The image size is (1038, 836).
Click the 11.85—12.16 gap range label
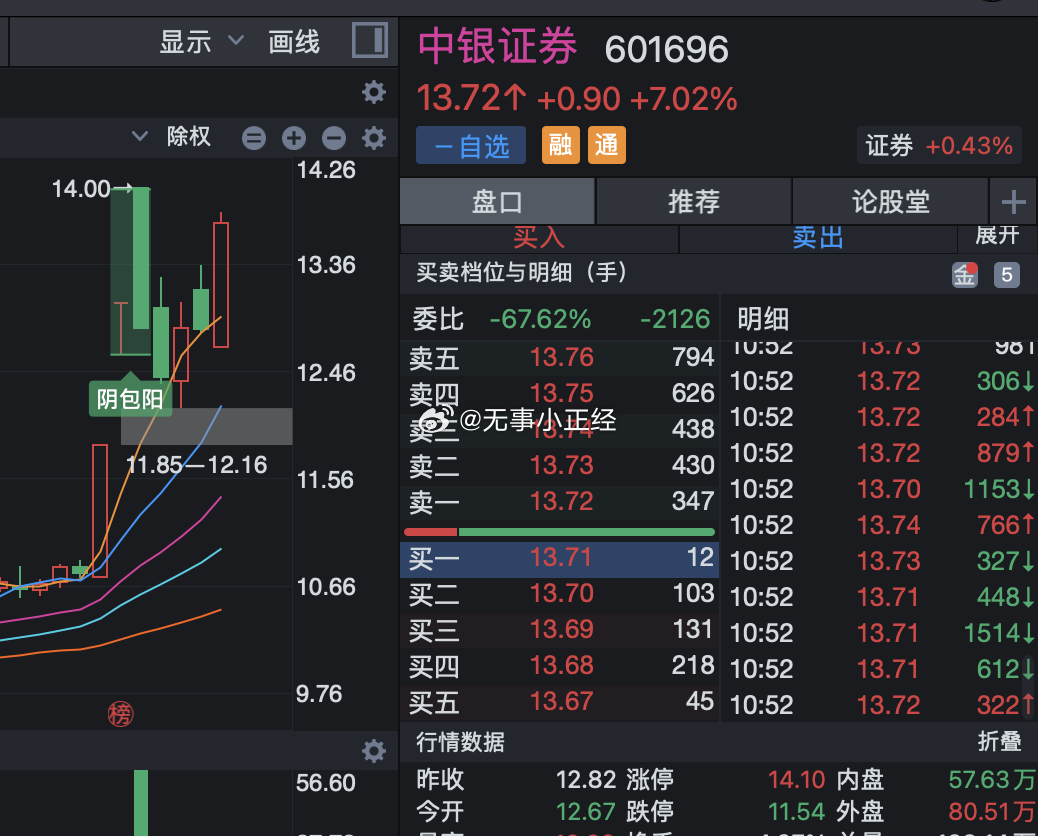point(197,465)
